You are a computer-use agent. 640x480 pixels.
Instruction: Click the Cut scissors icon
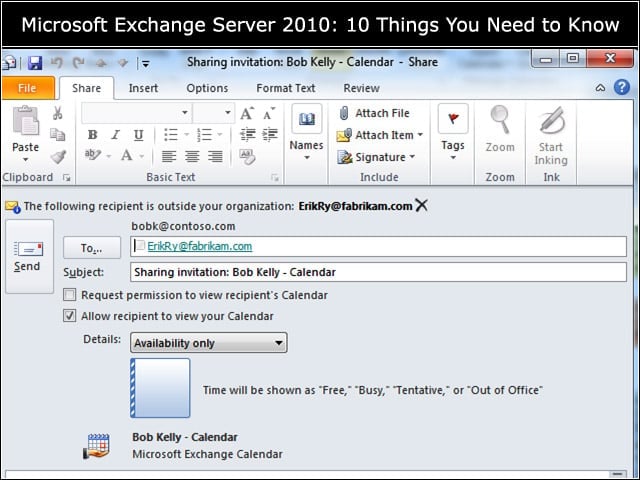coord(58,113)
